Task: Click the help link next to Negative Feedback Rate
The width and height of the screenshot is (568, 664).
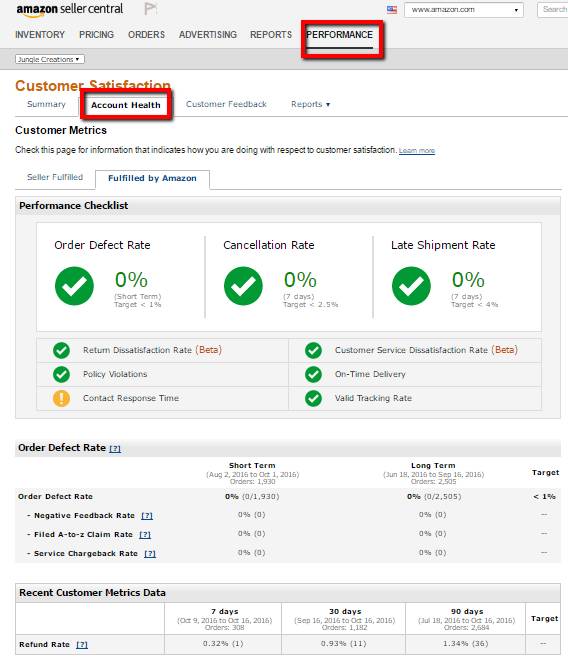Action: 147,516
